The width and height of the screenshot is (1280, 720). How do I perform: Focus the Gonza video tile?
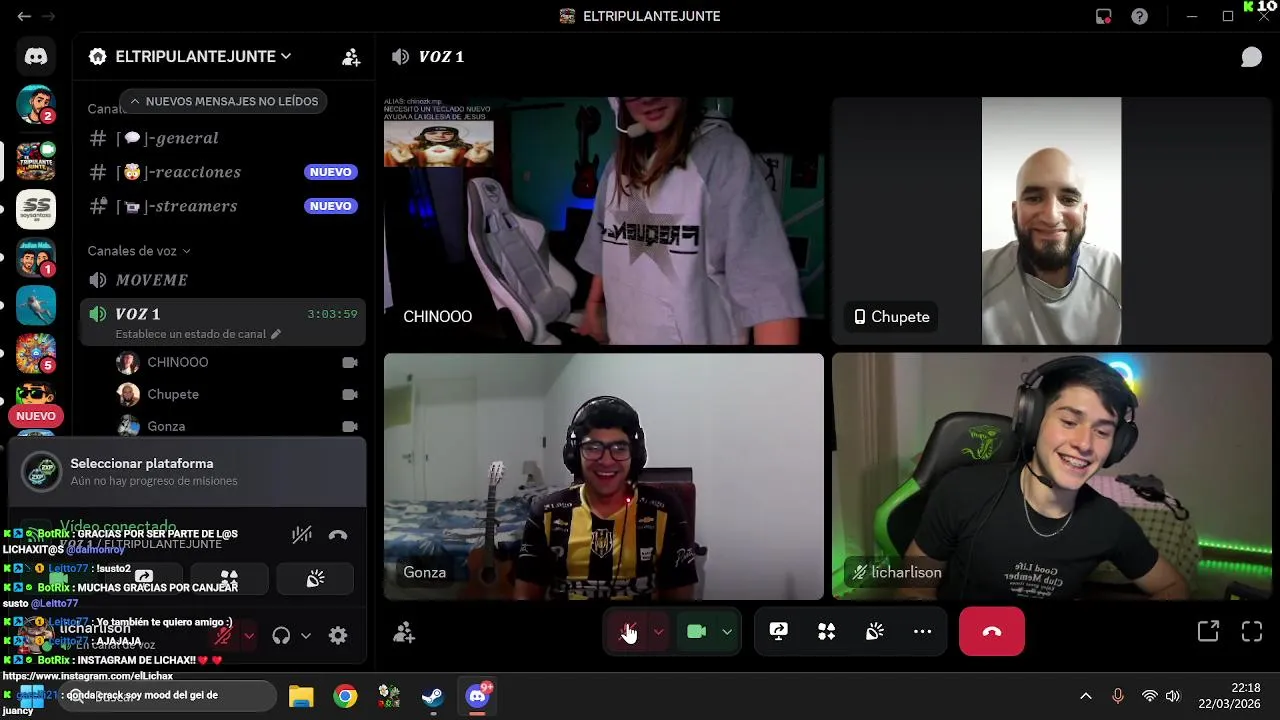(x=604, y=476)
